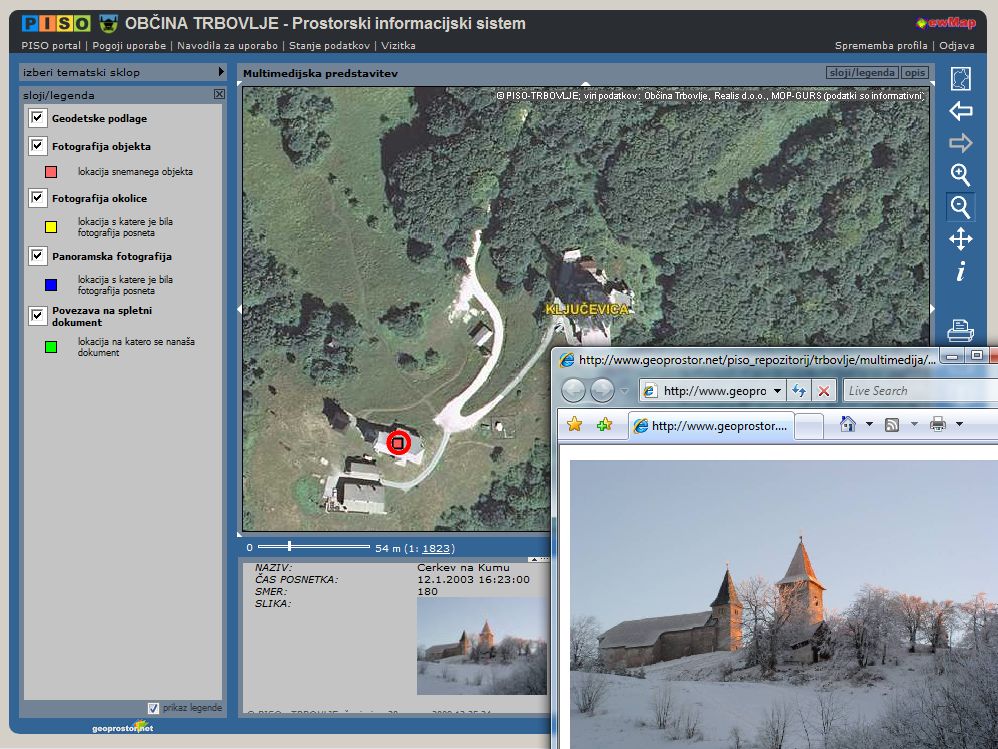Go to previous map view arrow
This screenshot has width=998, height=749.
(x=960, y=111)
